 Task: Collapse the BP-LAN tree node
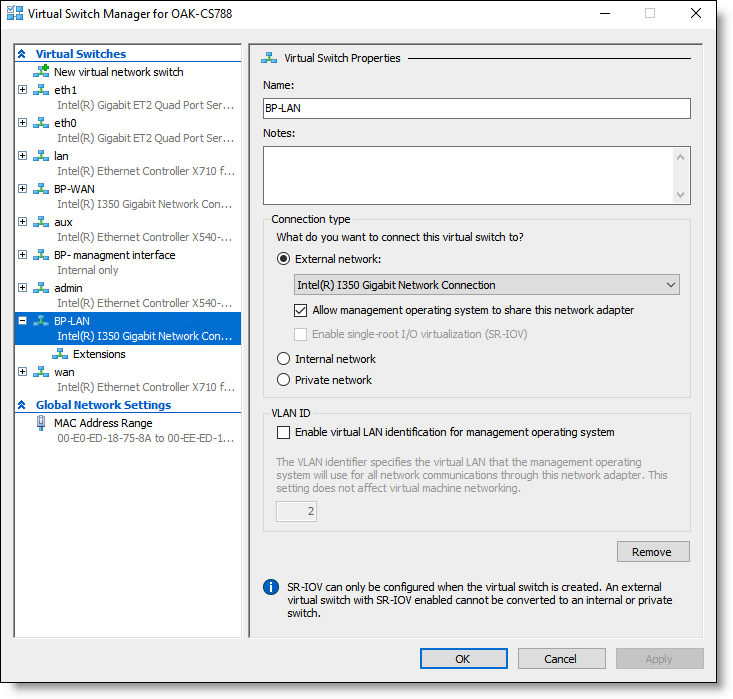[x=22, y=321]
